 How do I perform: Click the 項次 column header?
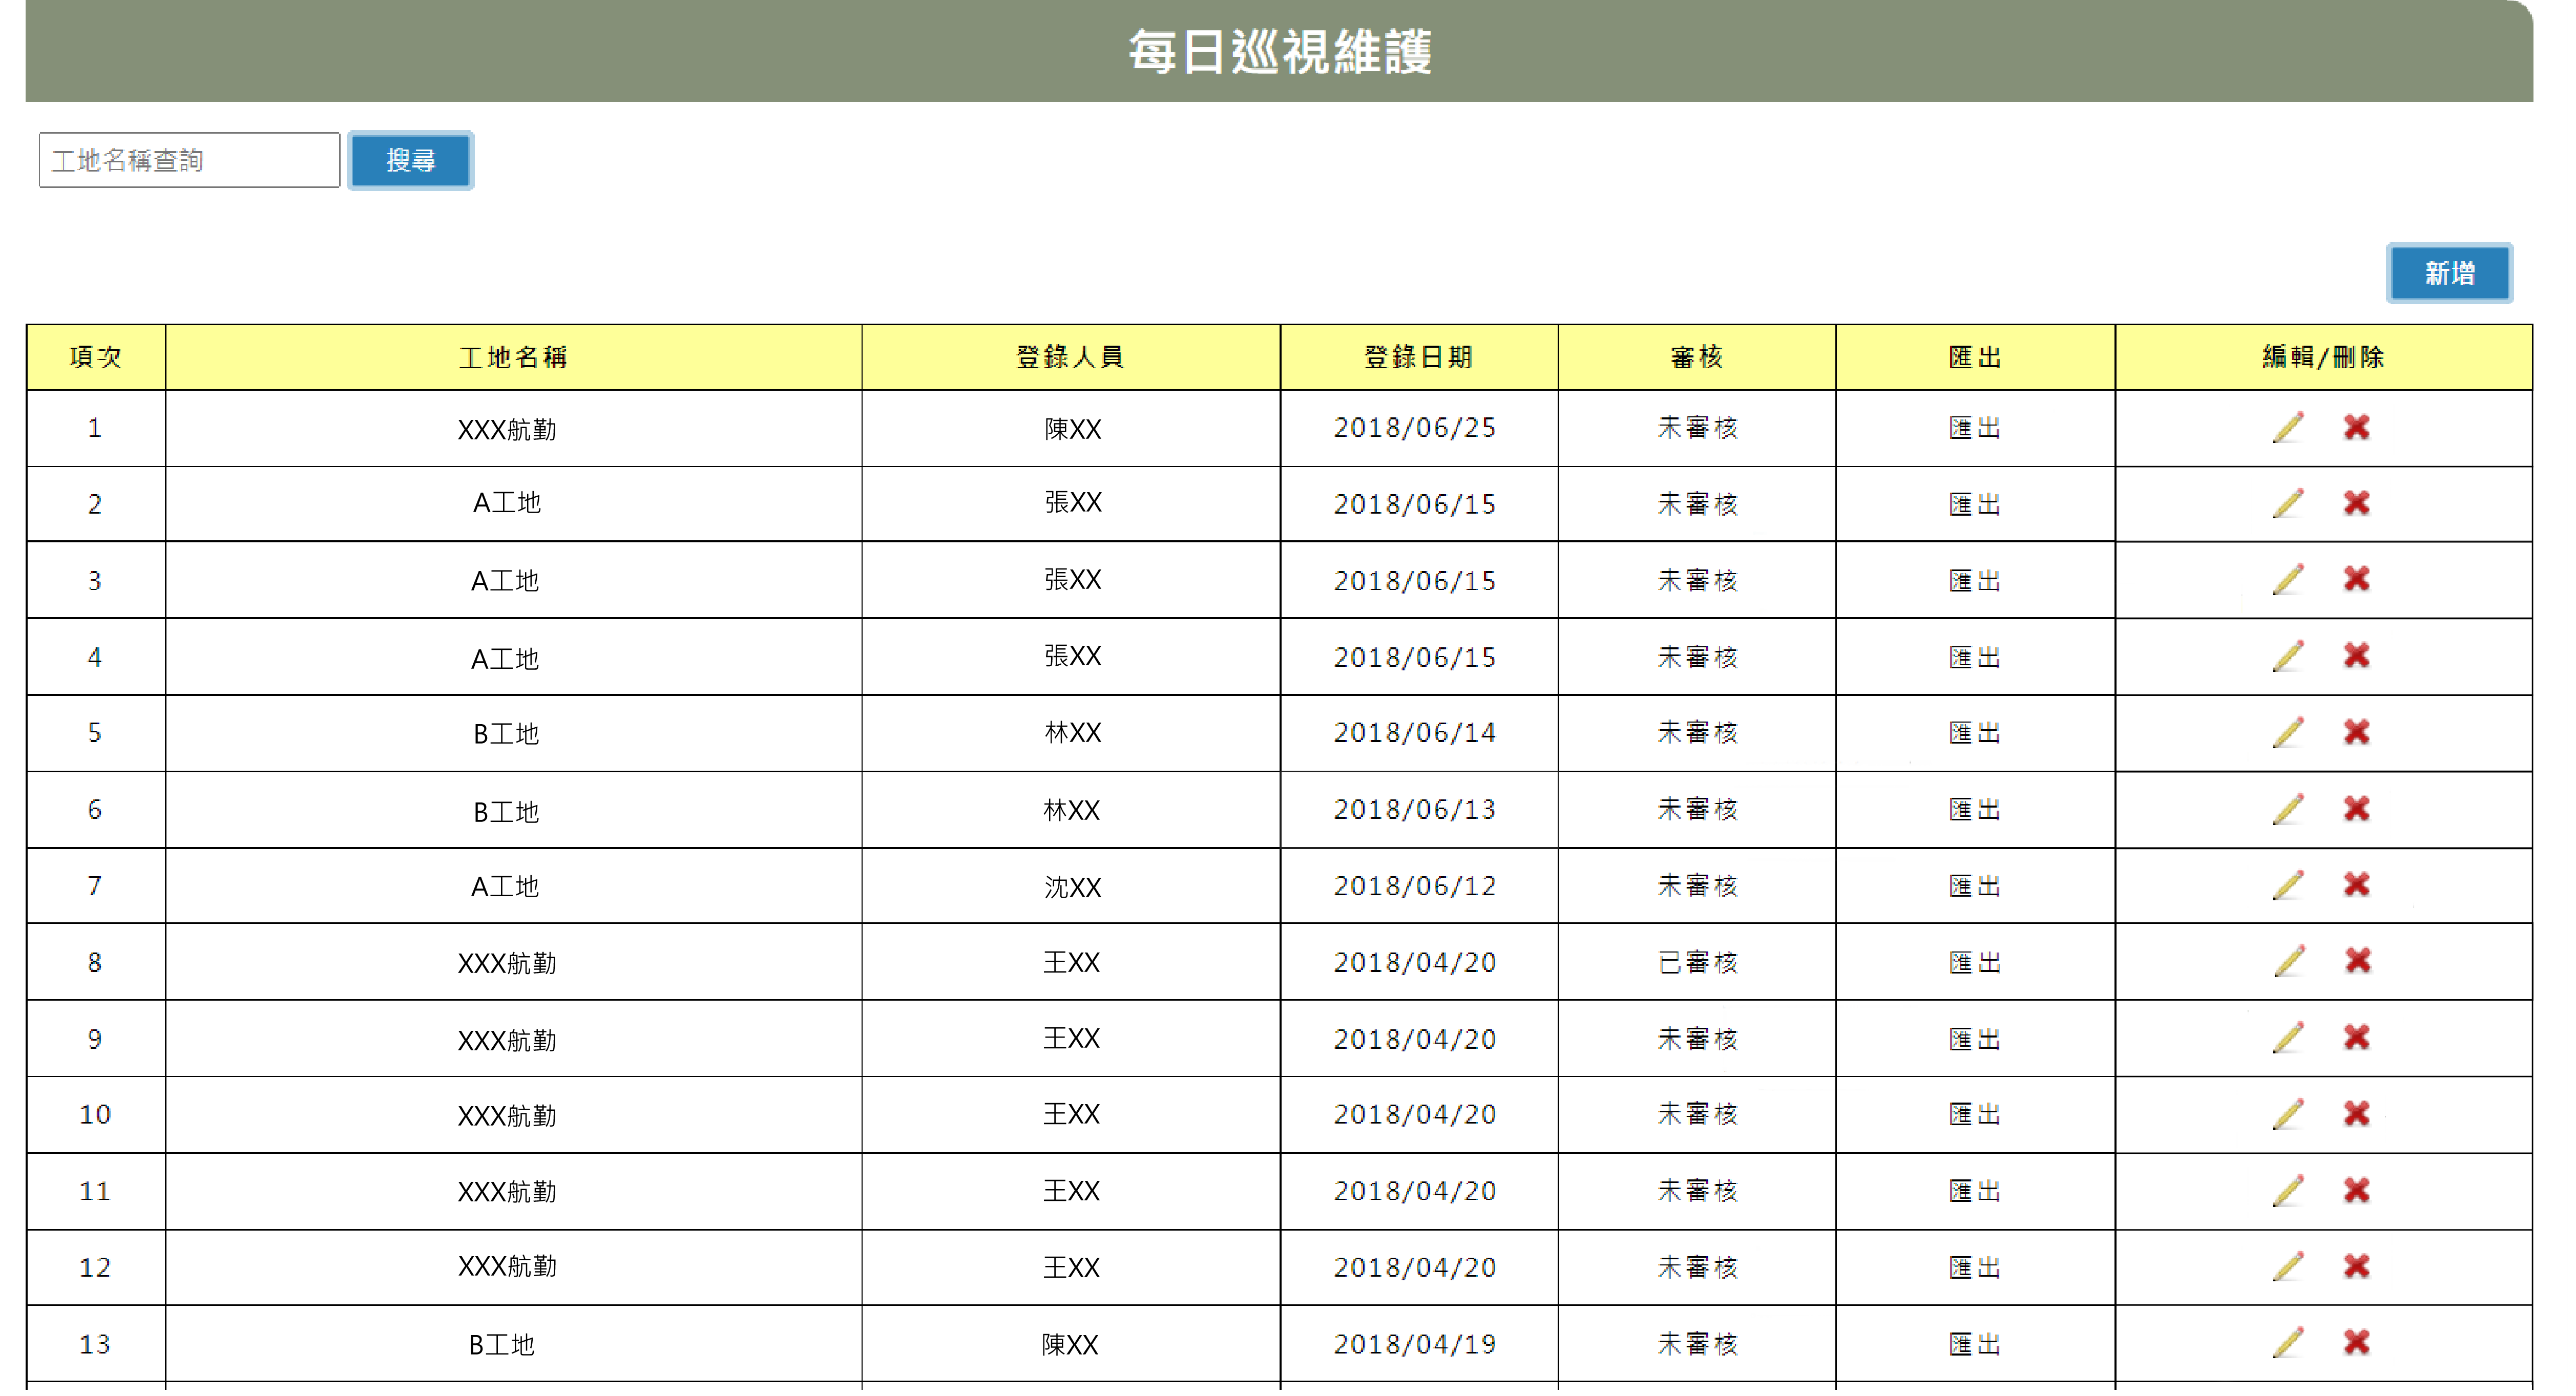(x=95, y=357)
